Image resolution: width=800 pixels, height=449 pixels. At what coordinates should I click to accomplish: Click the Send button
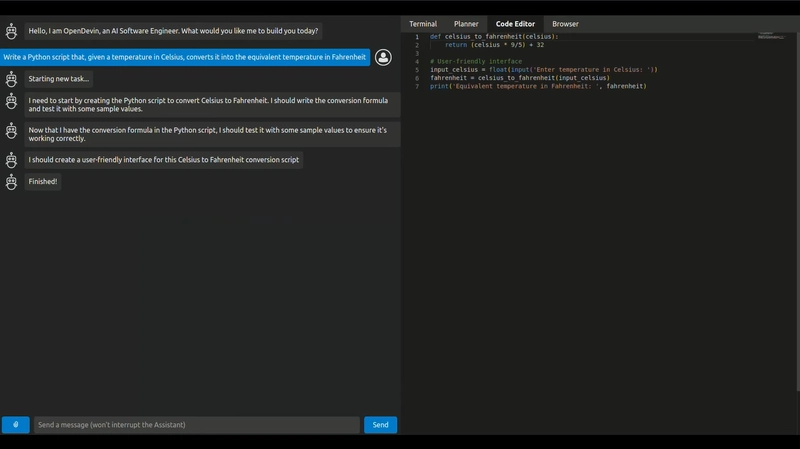tap(380, 425)
